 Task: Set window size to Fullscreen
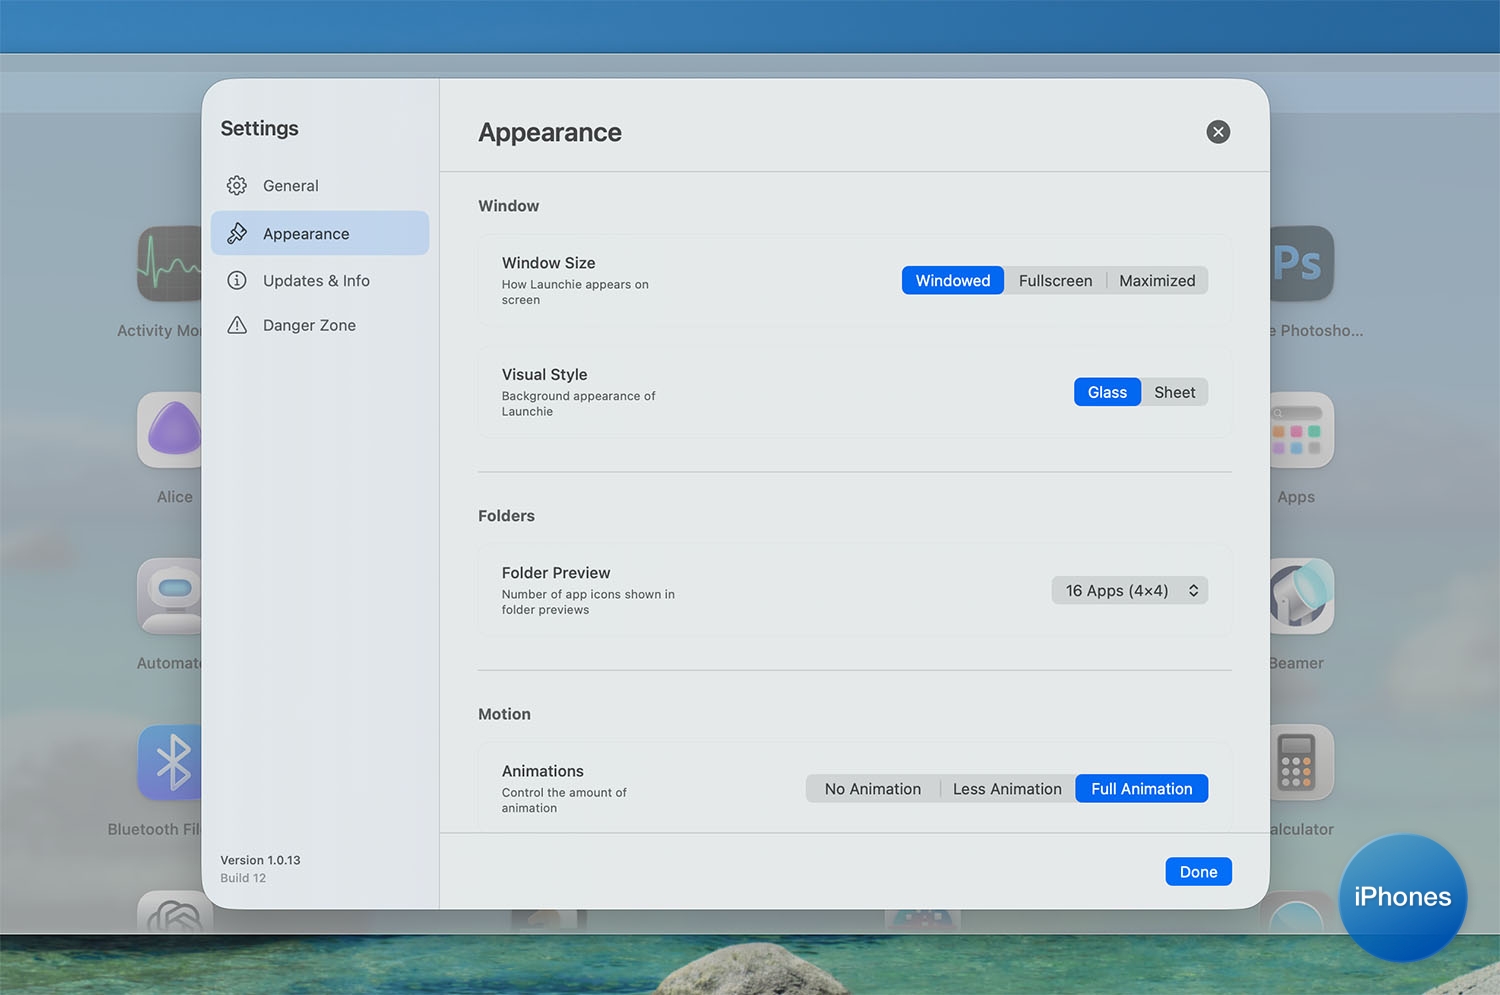[x=1055, y=281]
